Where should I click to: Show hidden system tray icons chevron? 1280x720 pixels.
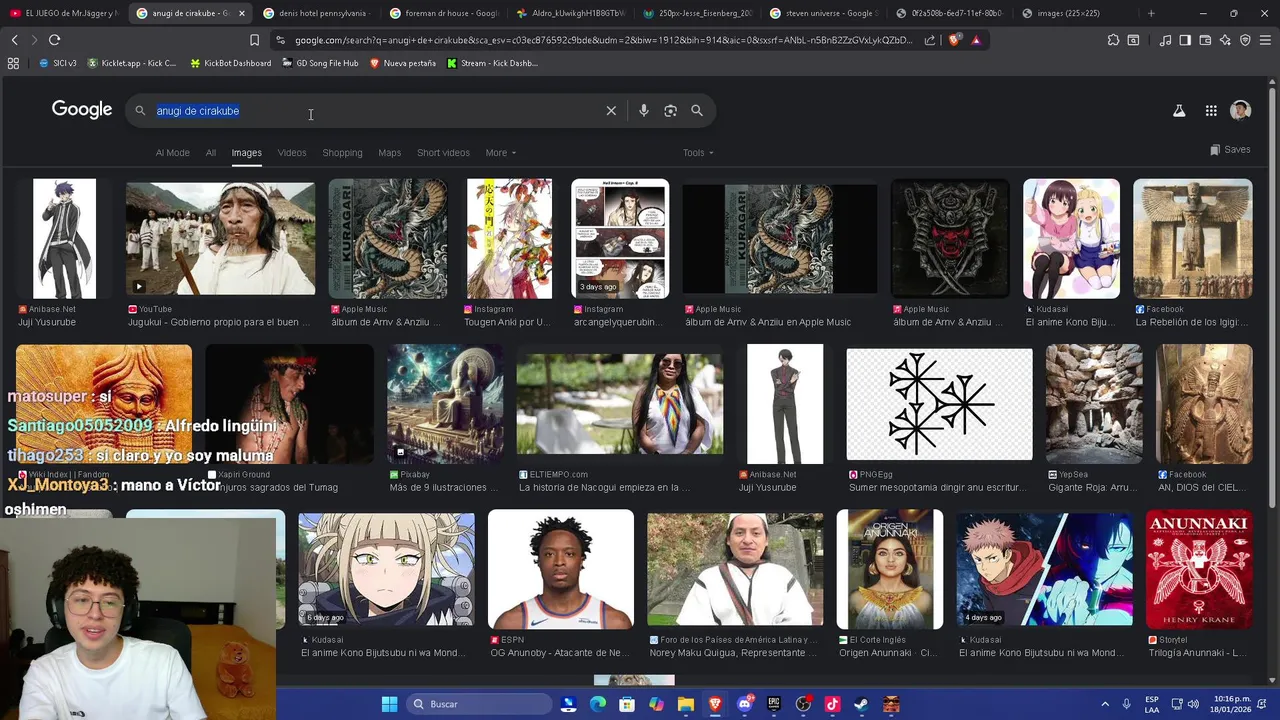coord(1105,704)
